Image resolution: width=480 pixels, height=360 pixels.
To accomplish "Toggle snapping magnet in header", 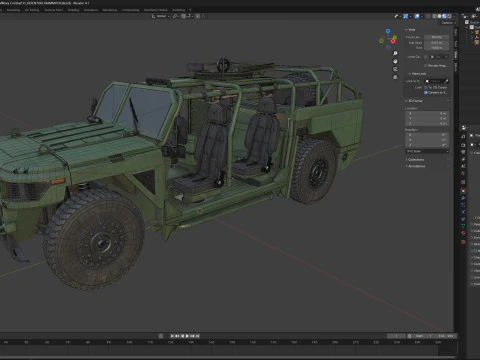I will tap(183, 16).
